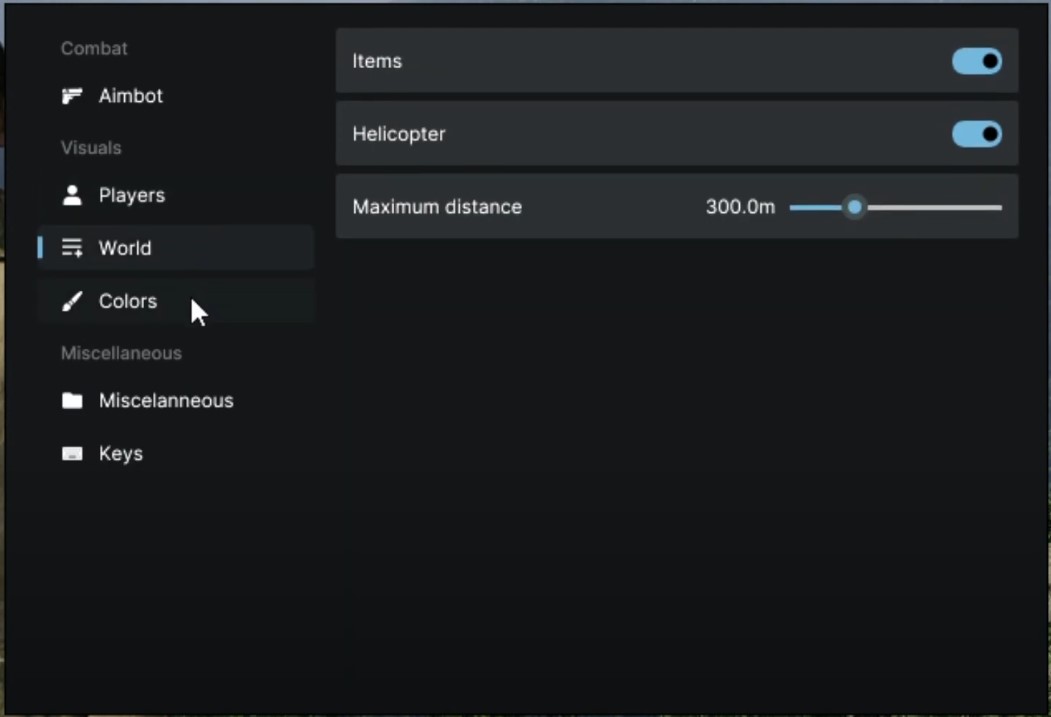Turn off the Helicopter toggle

click(976, 134)
